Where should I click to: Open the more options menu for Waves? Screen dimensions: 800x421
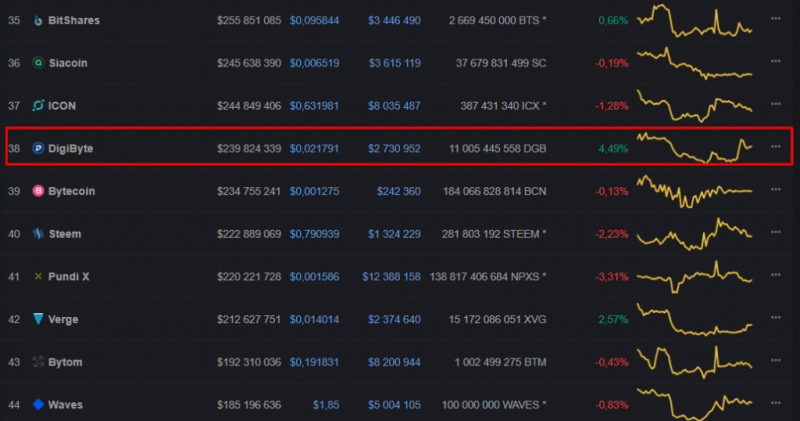(x=776, y=403)
